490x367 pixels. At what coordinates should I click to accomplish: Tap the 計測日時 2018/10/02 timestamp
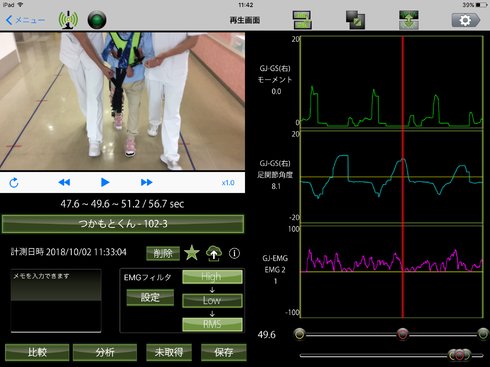pos(68,252)
